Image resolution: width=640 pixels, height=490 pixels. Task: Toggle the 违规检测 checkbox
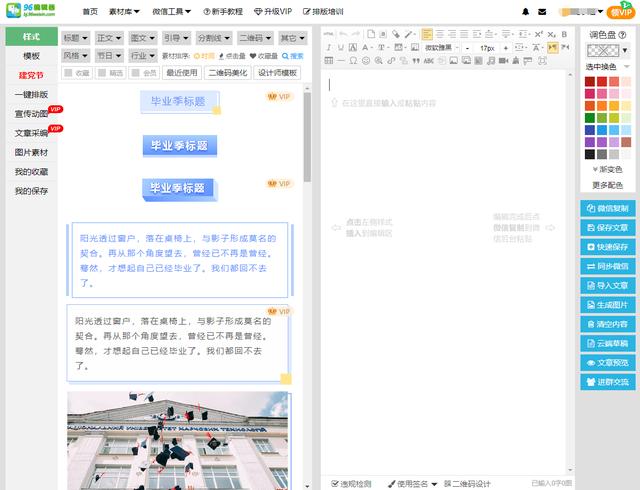click(x=334, y=483)
